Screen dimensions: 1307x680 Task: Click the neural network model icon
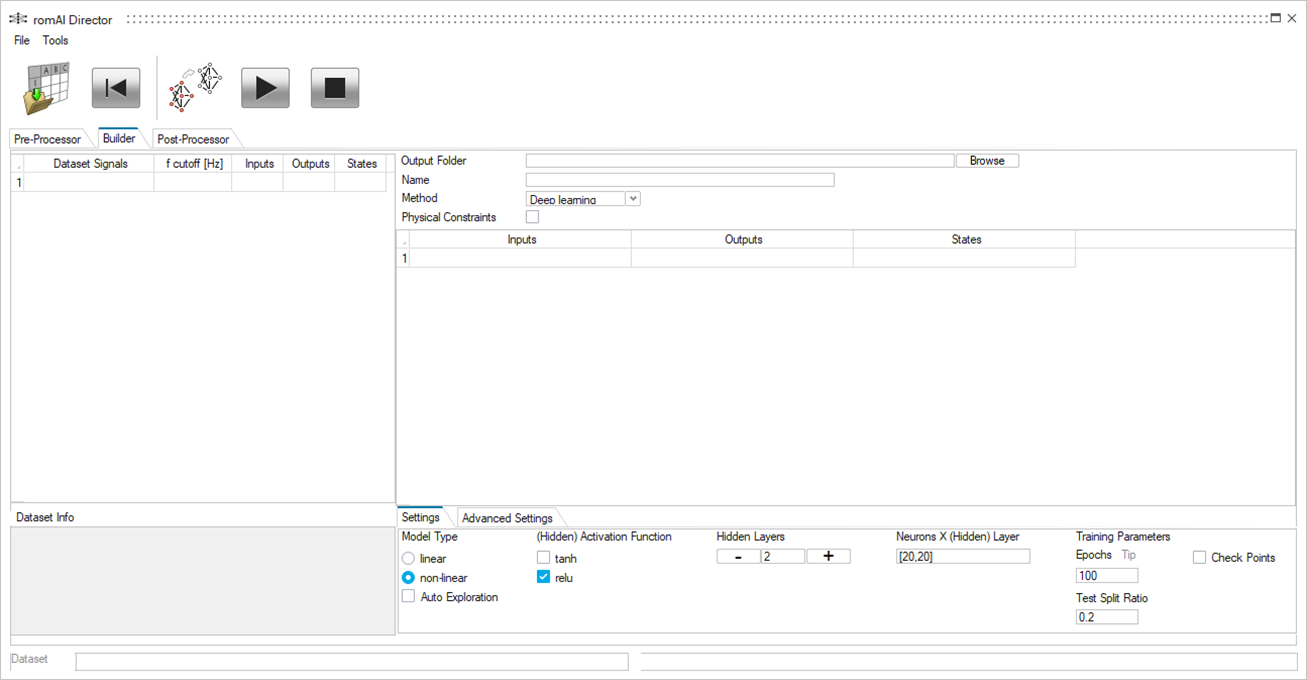pyautogui.click(x=195, y=87)
